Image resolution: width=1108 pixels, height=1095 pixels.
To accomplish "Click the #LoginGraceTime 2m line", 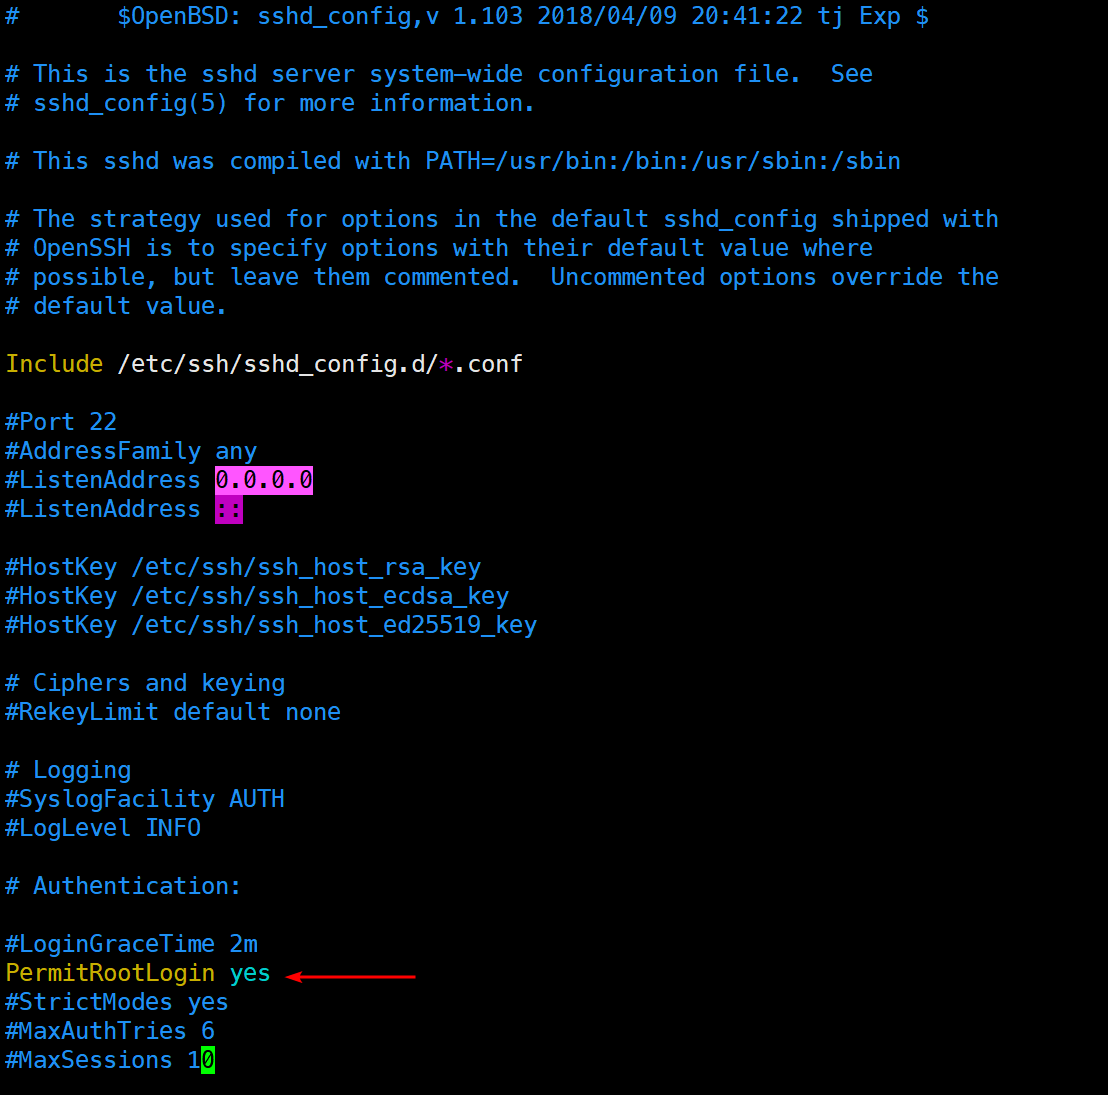I will pyautogui.click(x=131, y=944).
